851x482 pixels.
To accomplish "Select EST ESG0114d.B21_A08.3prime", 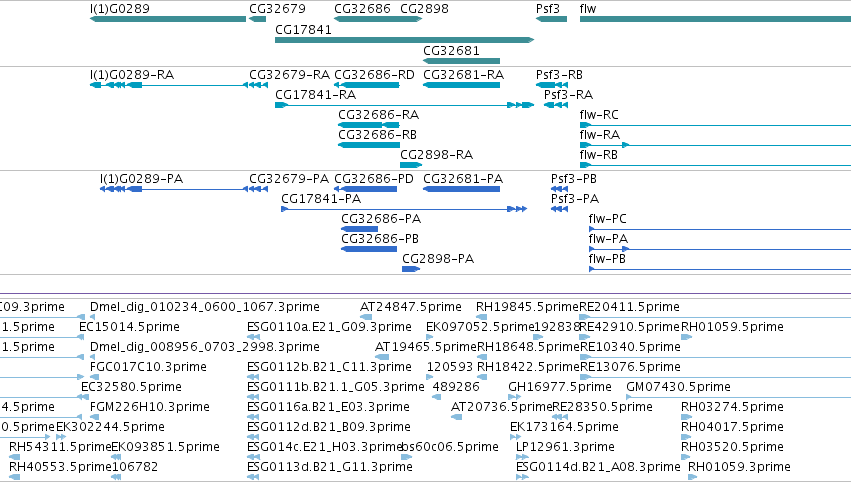I will [598, 467].
